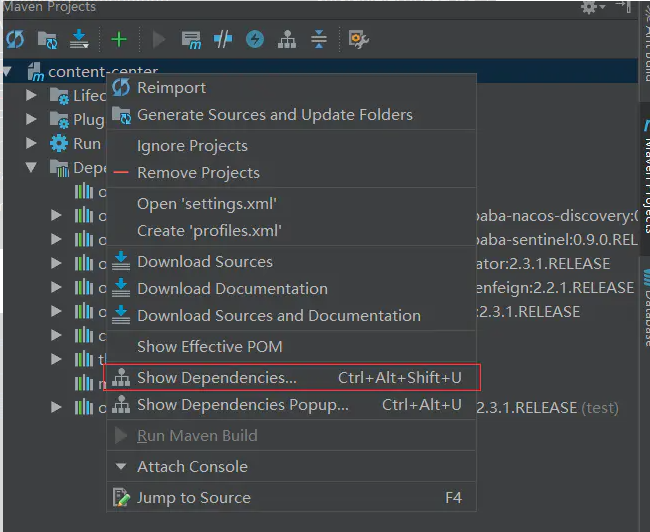Choose Show Dependencies Popup... menu item
The image size is (650, 532).
coord(291,404)
